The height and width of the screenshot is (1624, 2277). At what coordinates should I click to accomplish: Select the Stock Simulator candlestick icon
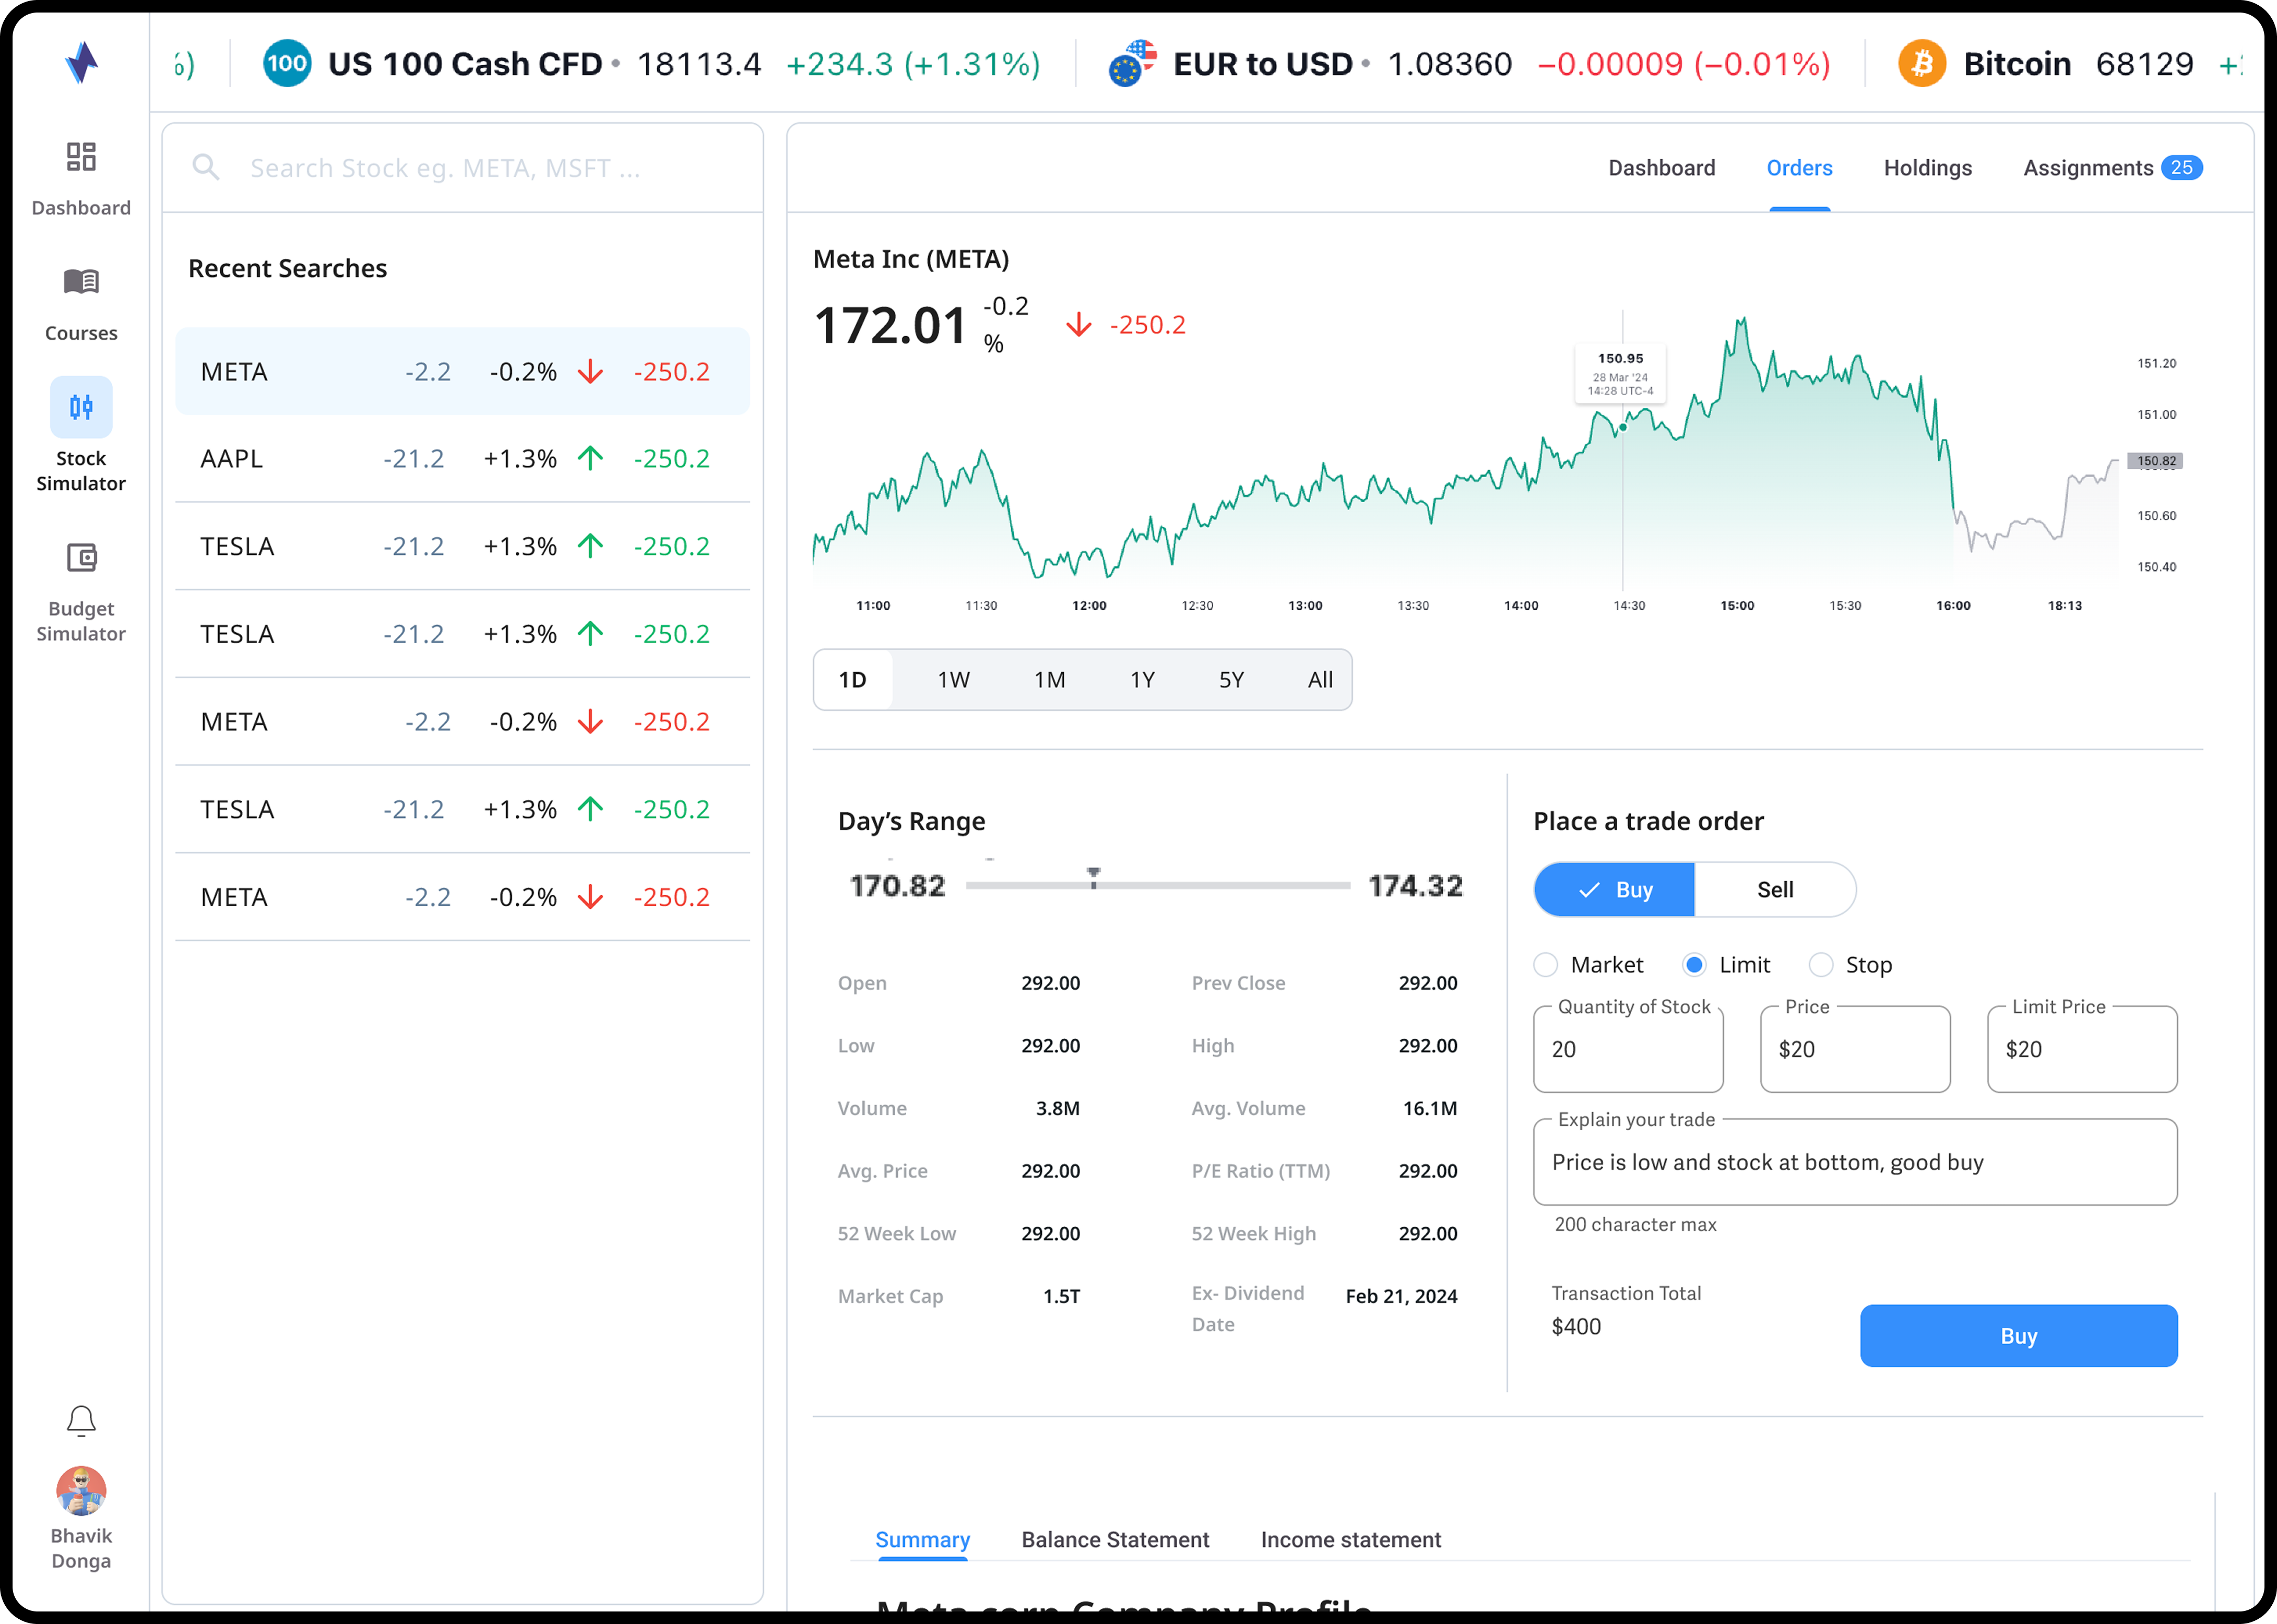(81, 407)
